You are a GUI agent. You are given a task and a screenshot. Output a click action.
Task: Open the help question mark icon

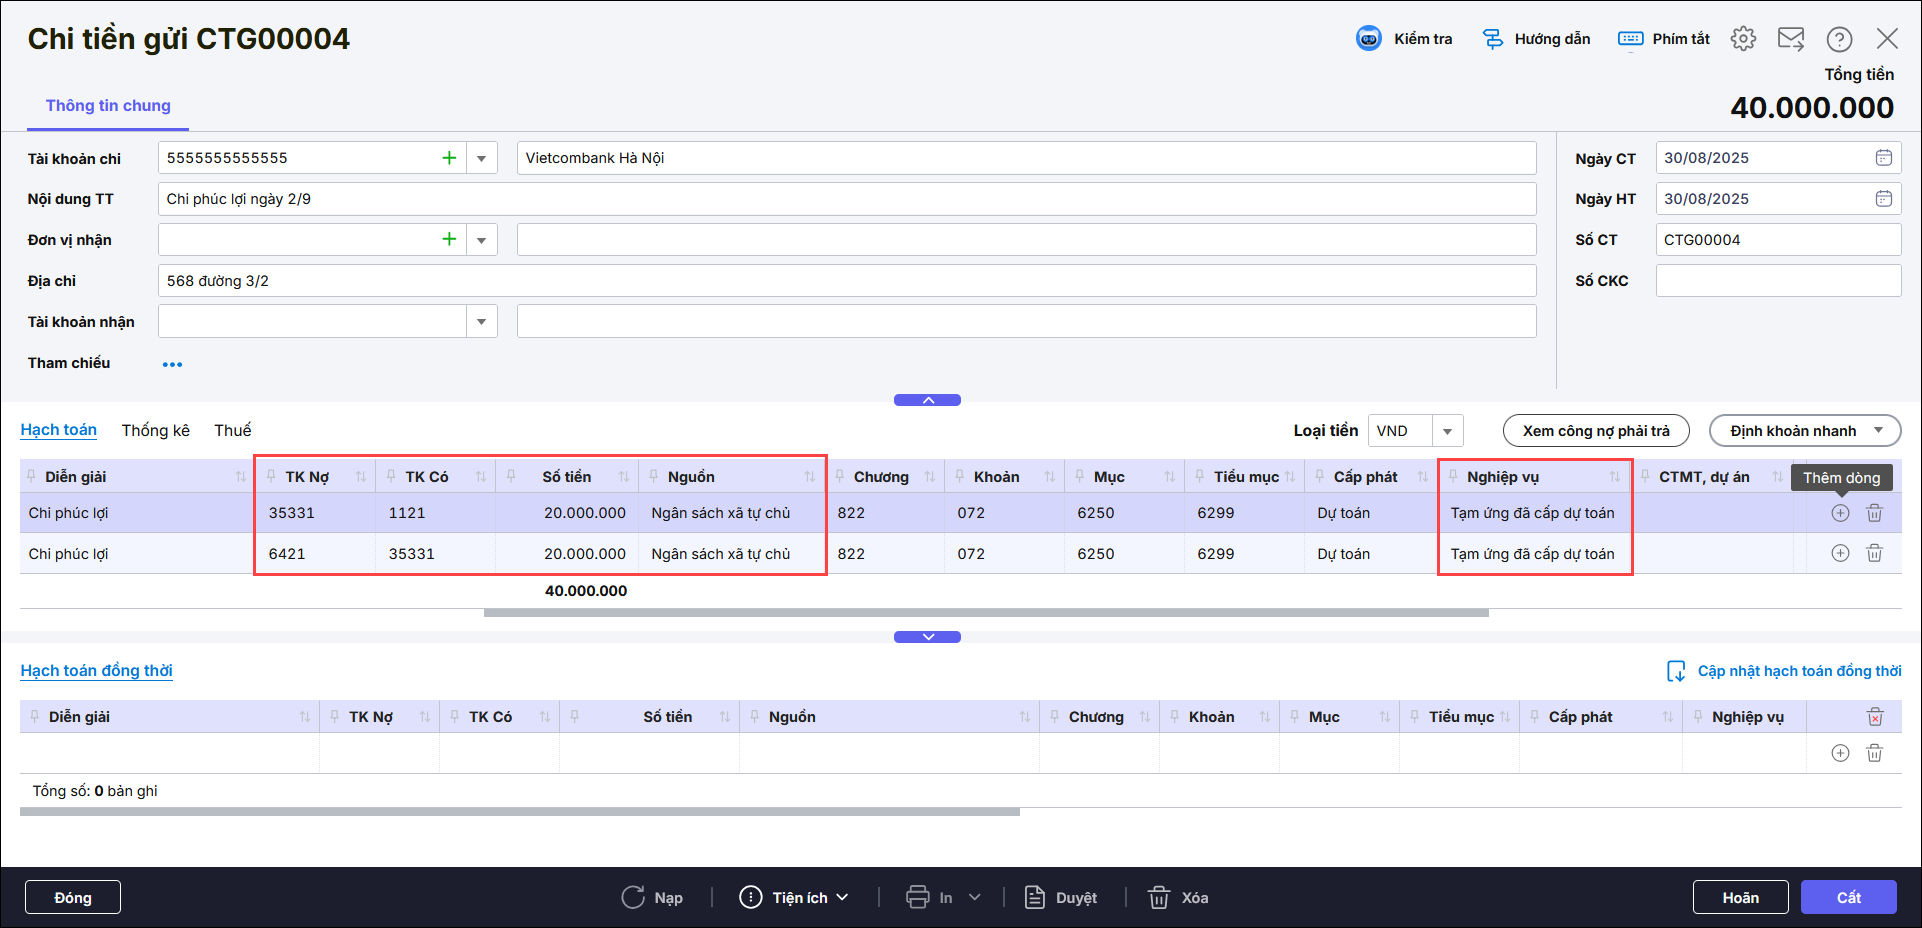pyautogui.click(x=1839, y=39)
